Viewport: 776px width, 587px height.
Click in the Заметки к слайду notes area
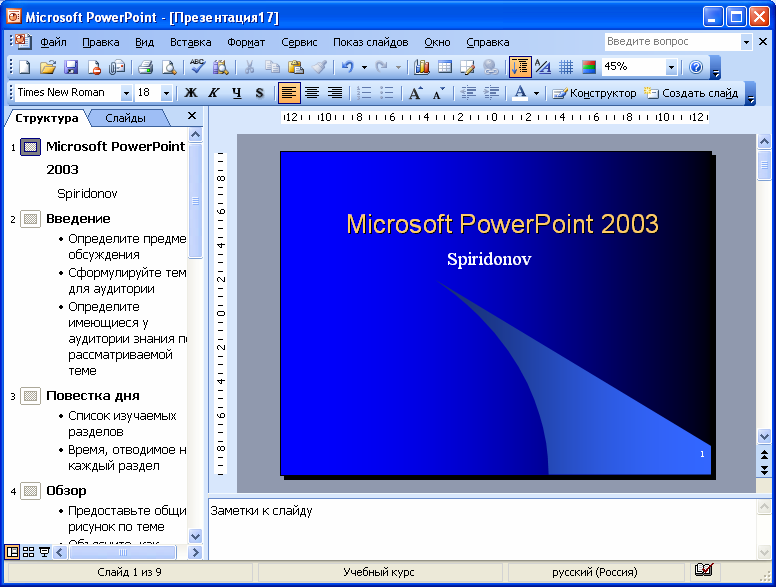tap(480, 530)
